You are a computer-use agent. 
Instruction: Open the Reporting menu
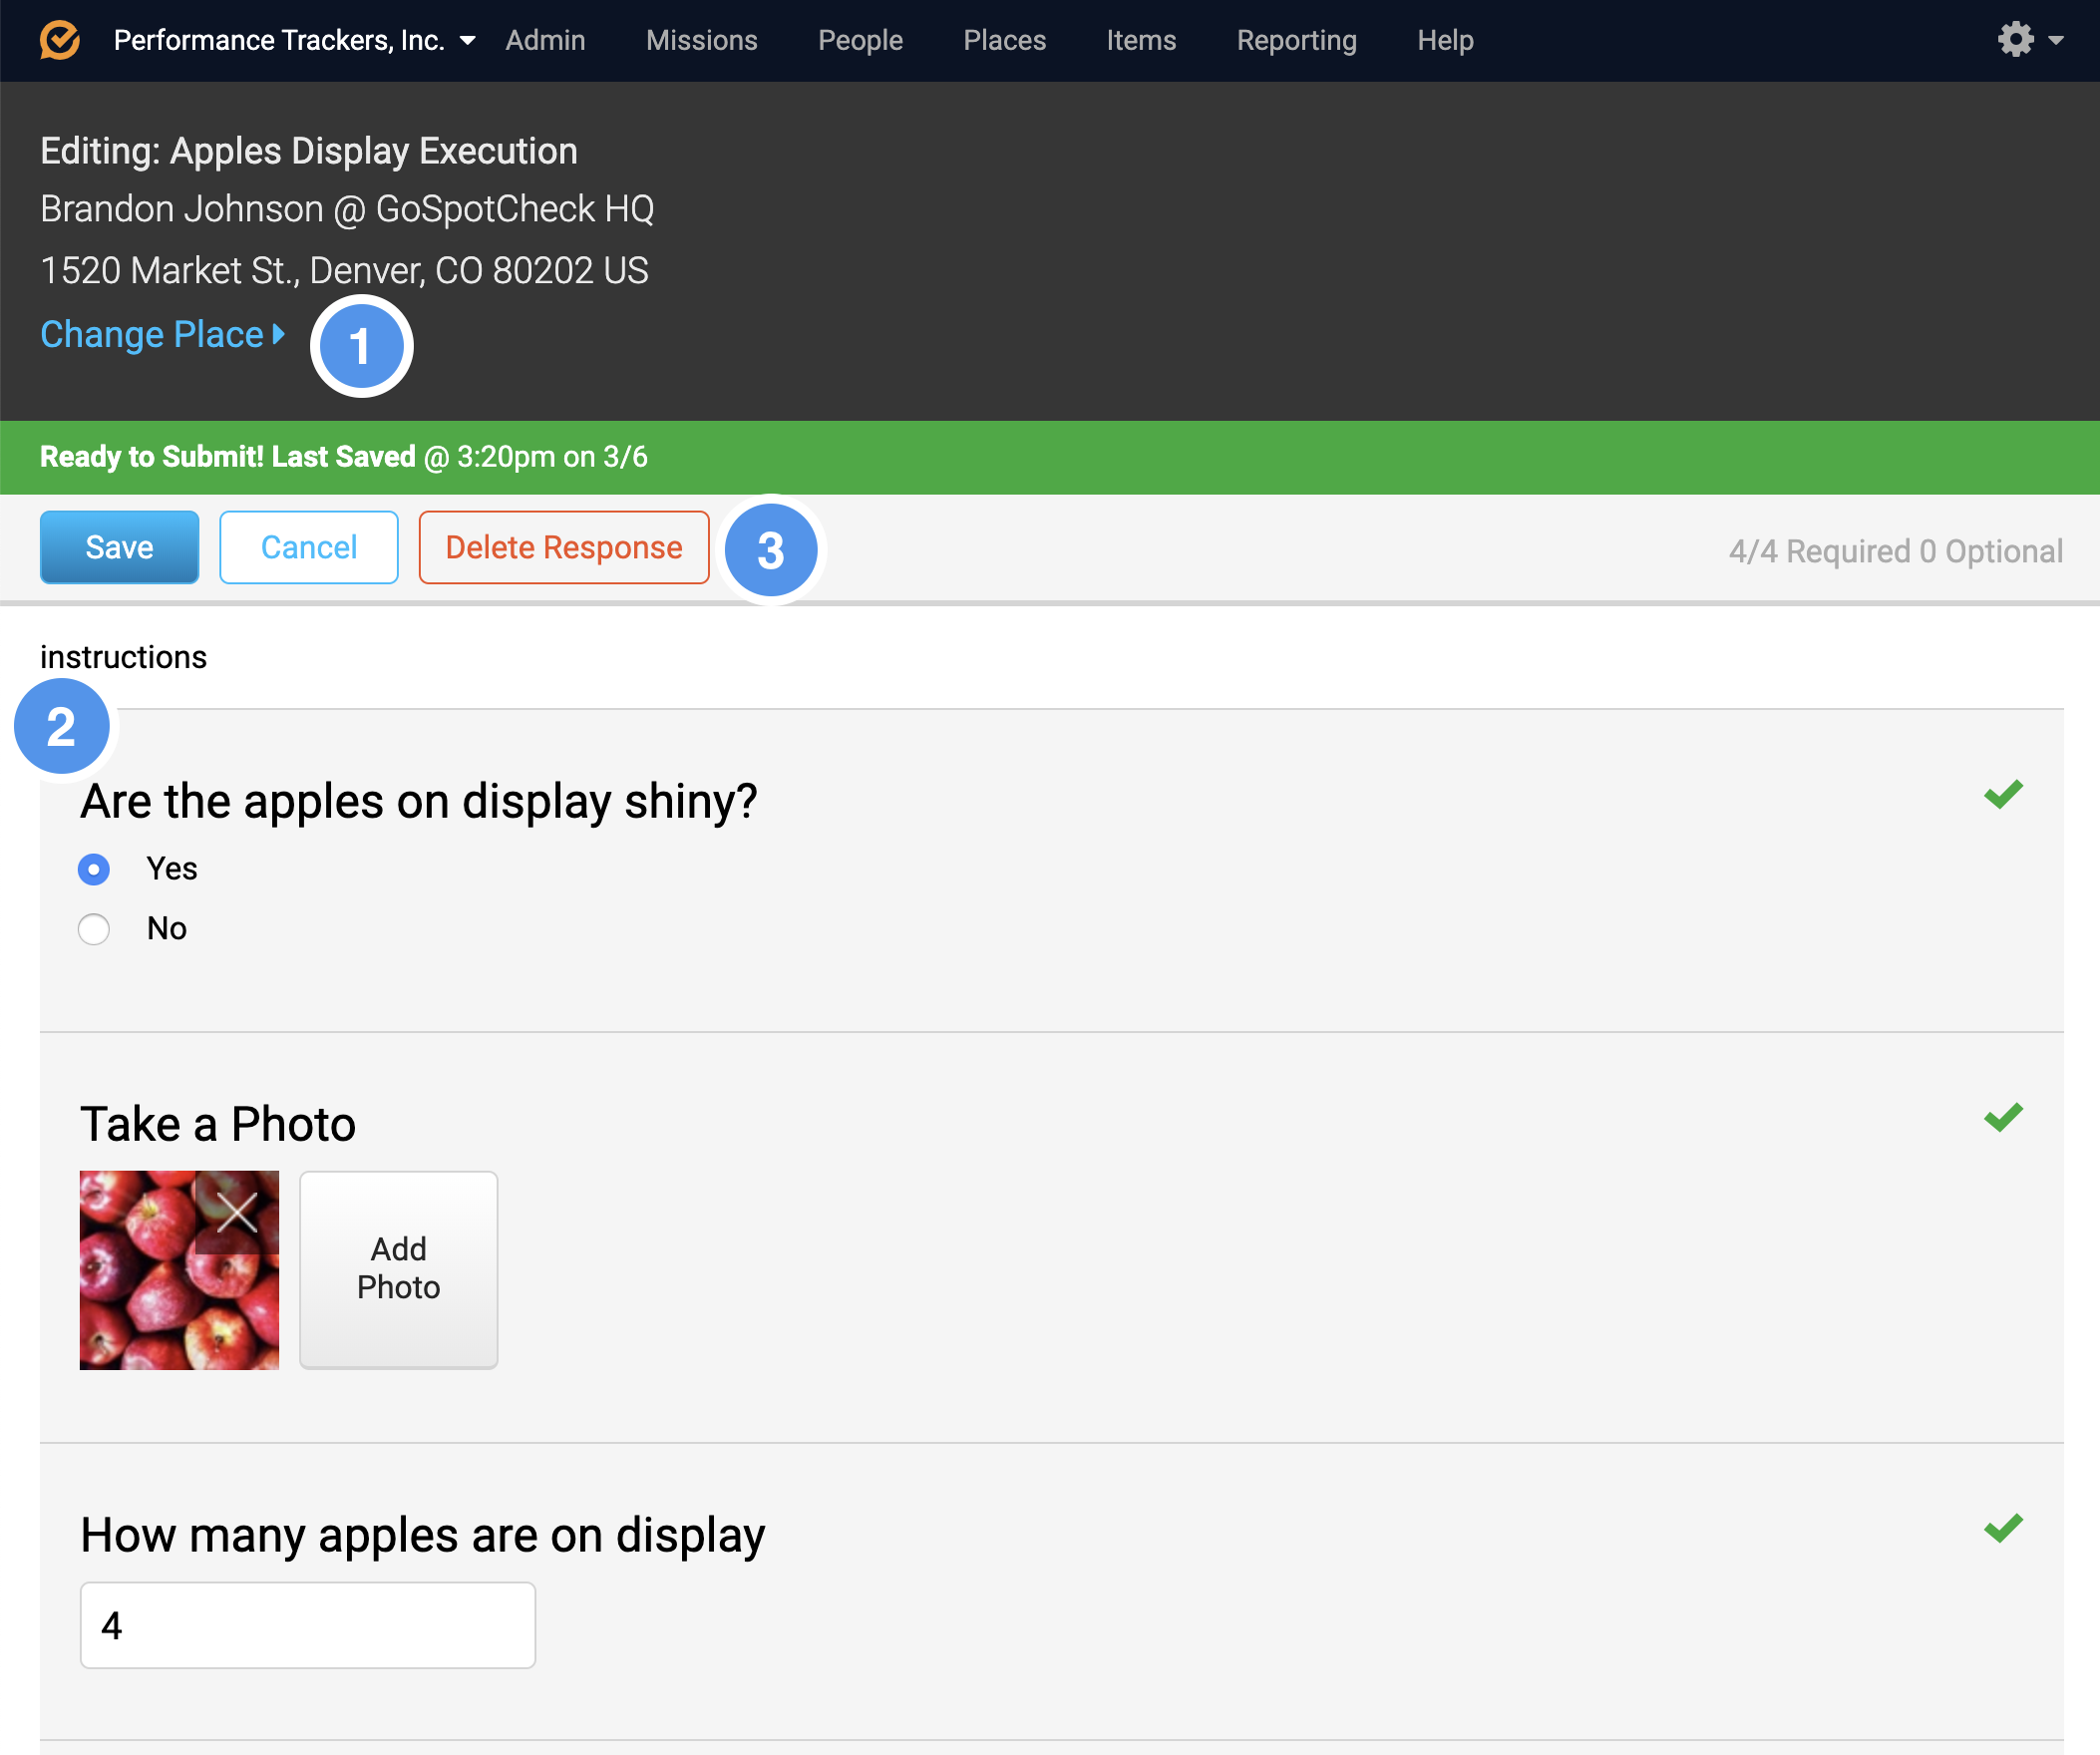pos(1296,40)
